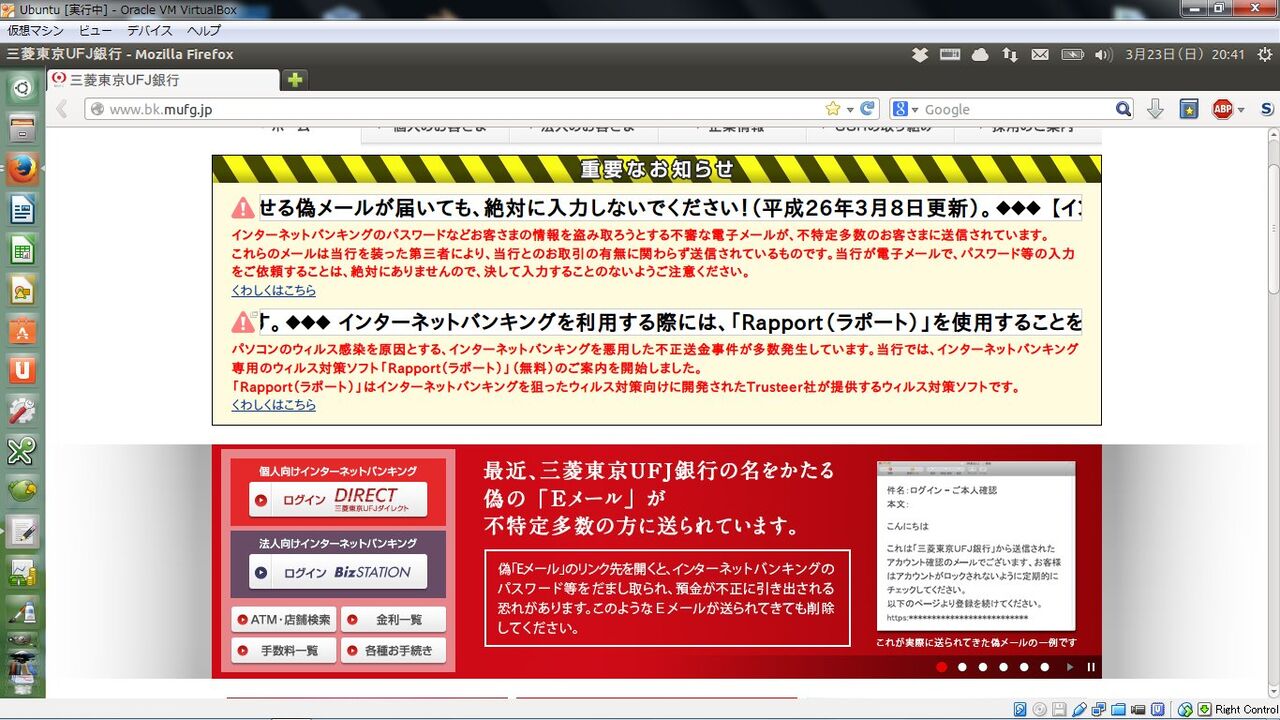Click the first くわしくはこちら link about fake emails
Image resolution: width=1280 pixels, height=720 pixels.
[273, 291]
